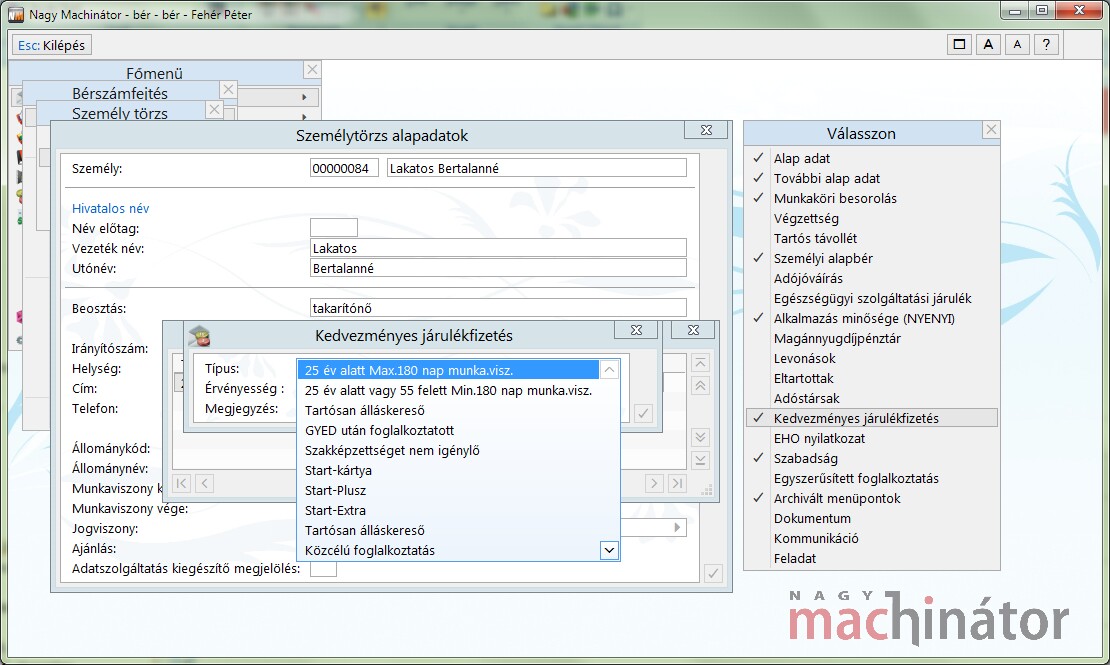1110x665 pixels.
Task: Select 25 év alatt Max.180 nap munka.visz.
Action: [x=448, y=370]
